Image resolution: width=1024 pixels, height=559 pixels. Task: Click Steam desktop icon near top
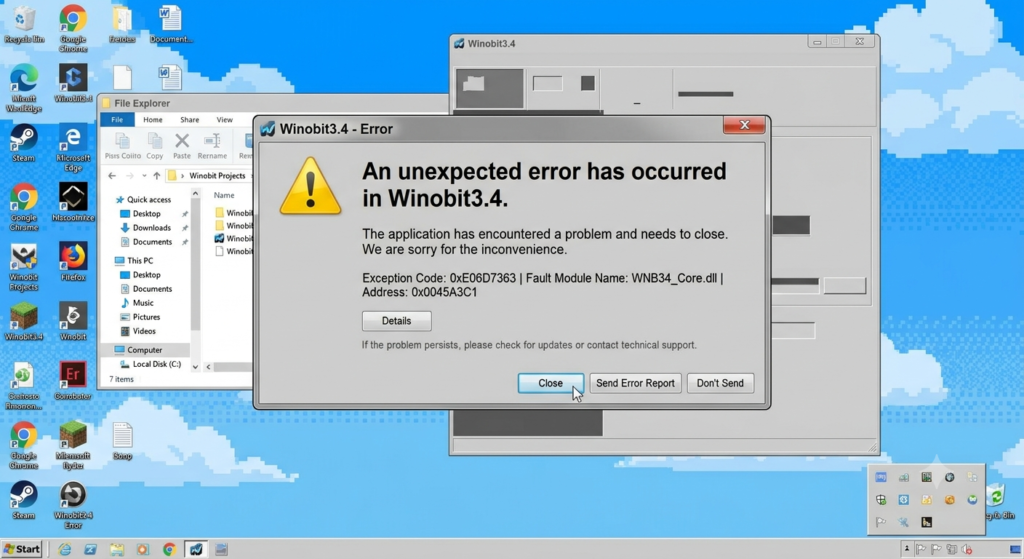point(24,143)
